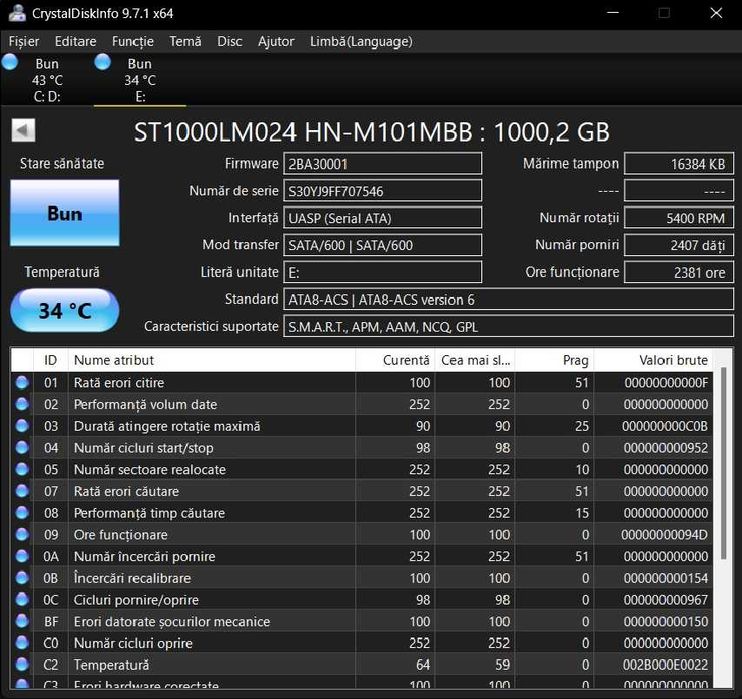Click status orb for row 0C Cicluri pornire/oprire
Image resolution: width=742 pixels, height=699 pixels.
(x=22, y=600)
